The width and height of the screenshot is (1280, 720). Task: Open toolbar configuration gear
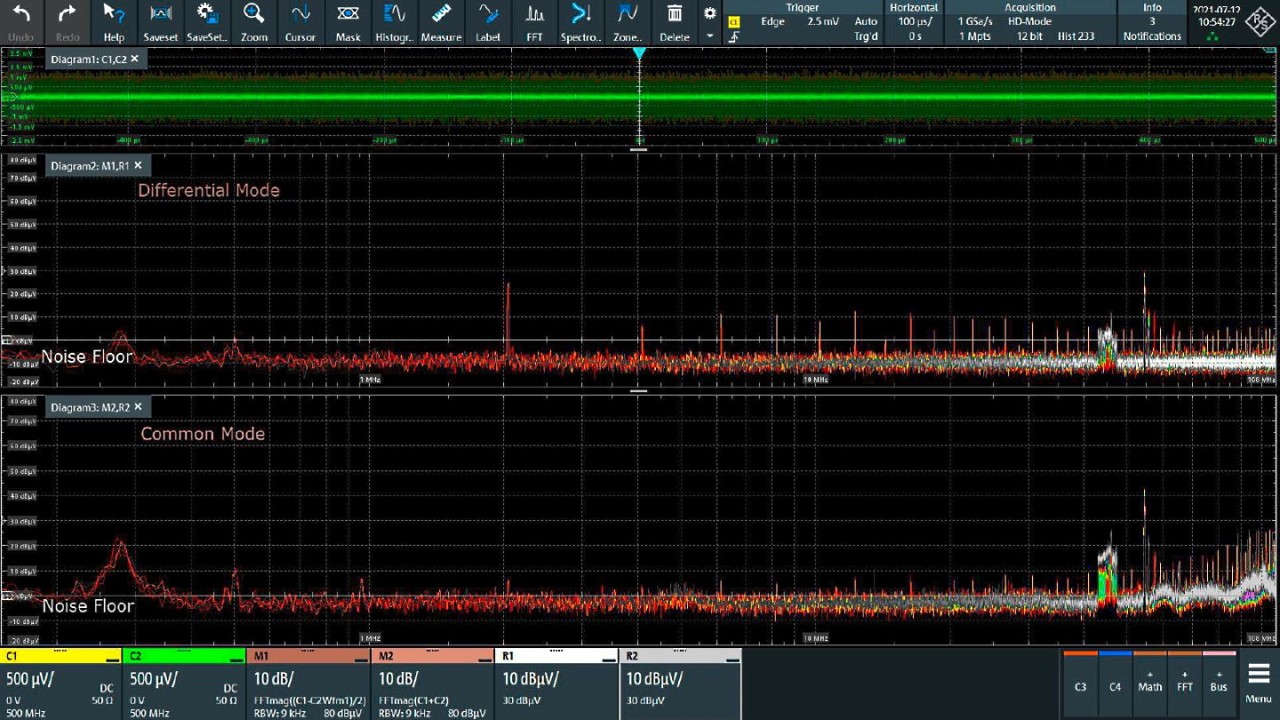710,13
